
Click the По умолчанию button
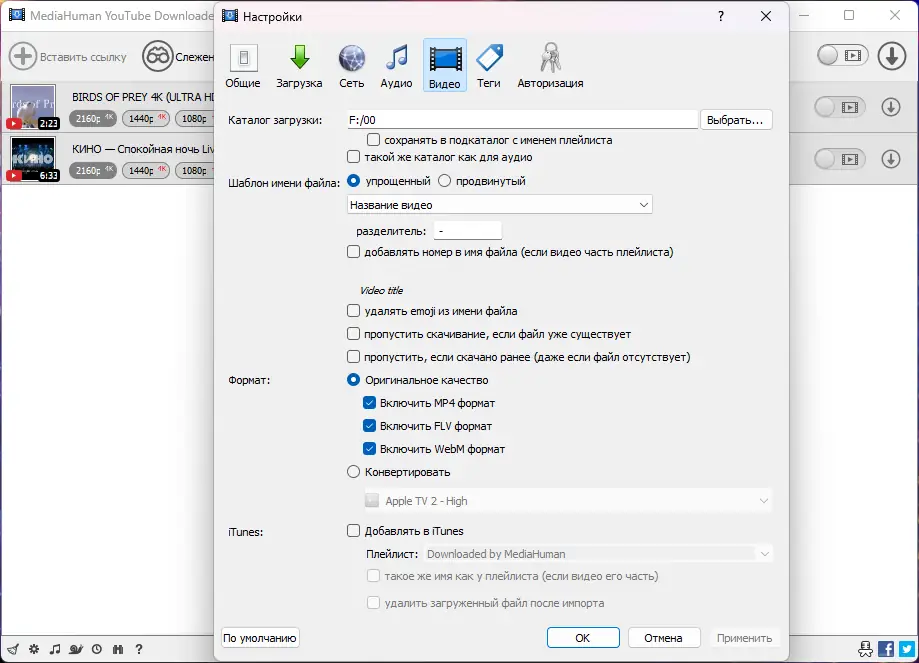pyautogui.click(x=260, y=638)
